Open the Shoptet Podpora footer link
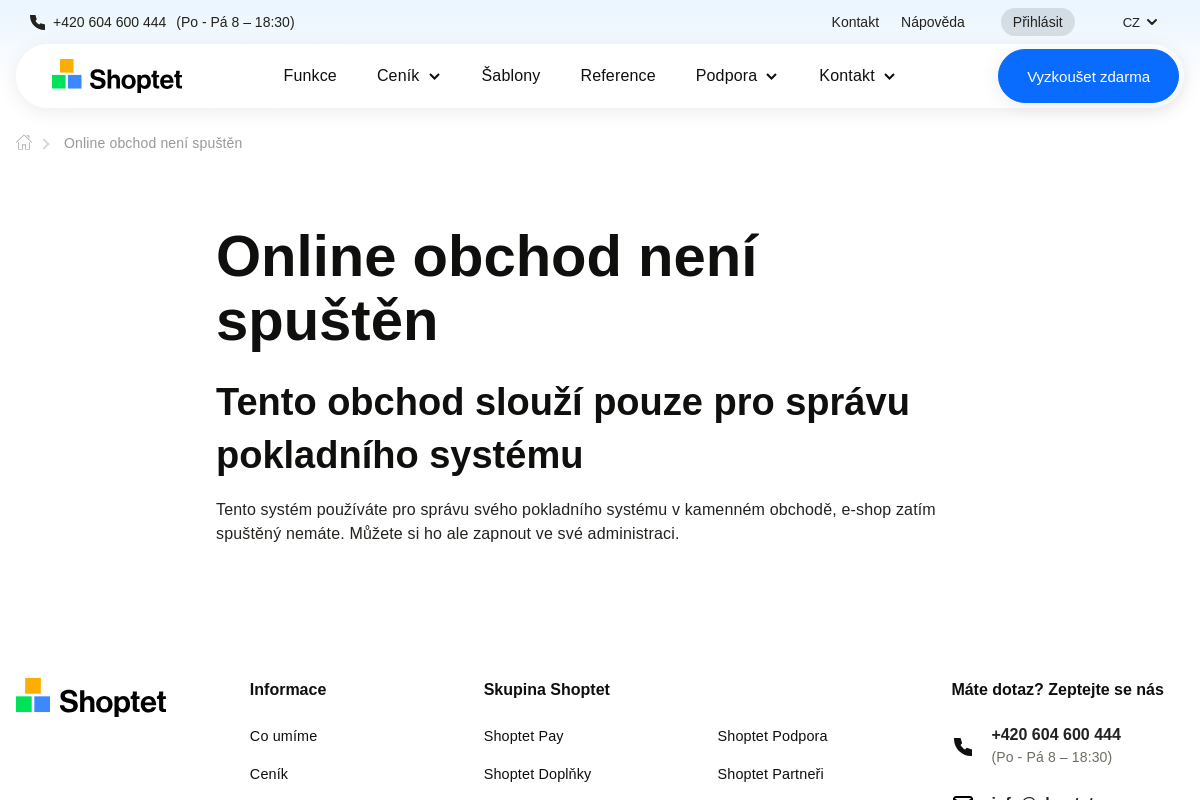 tap(772, 736)
